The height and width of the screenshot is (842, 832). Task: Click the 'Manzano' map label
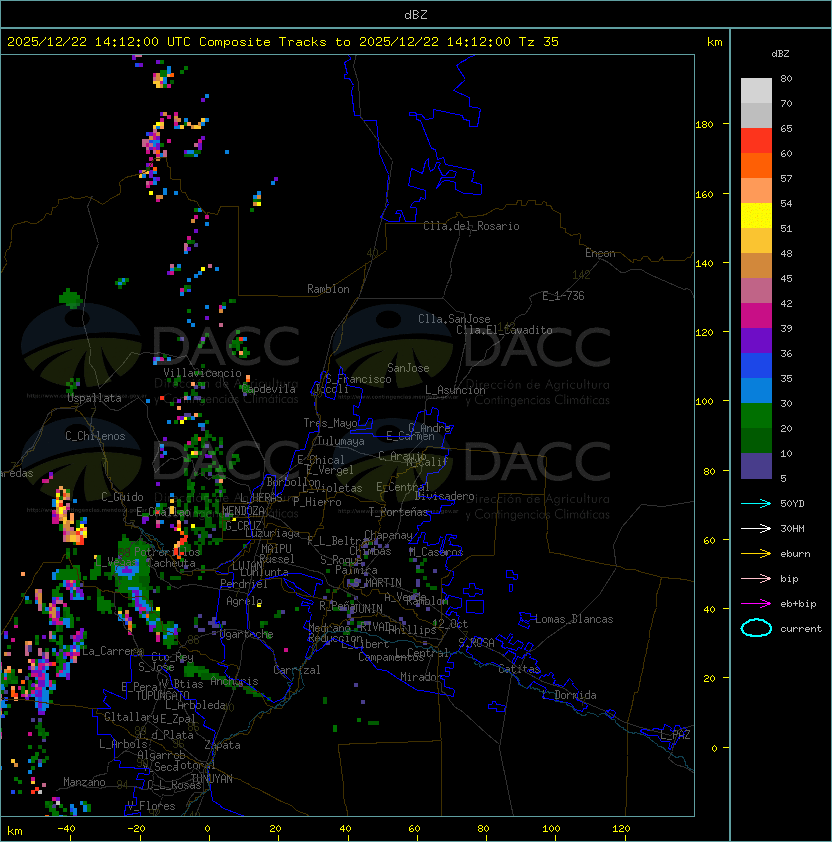(x=84, y=782)
